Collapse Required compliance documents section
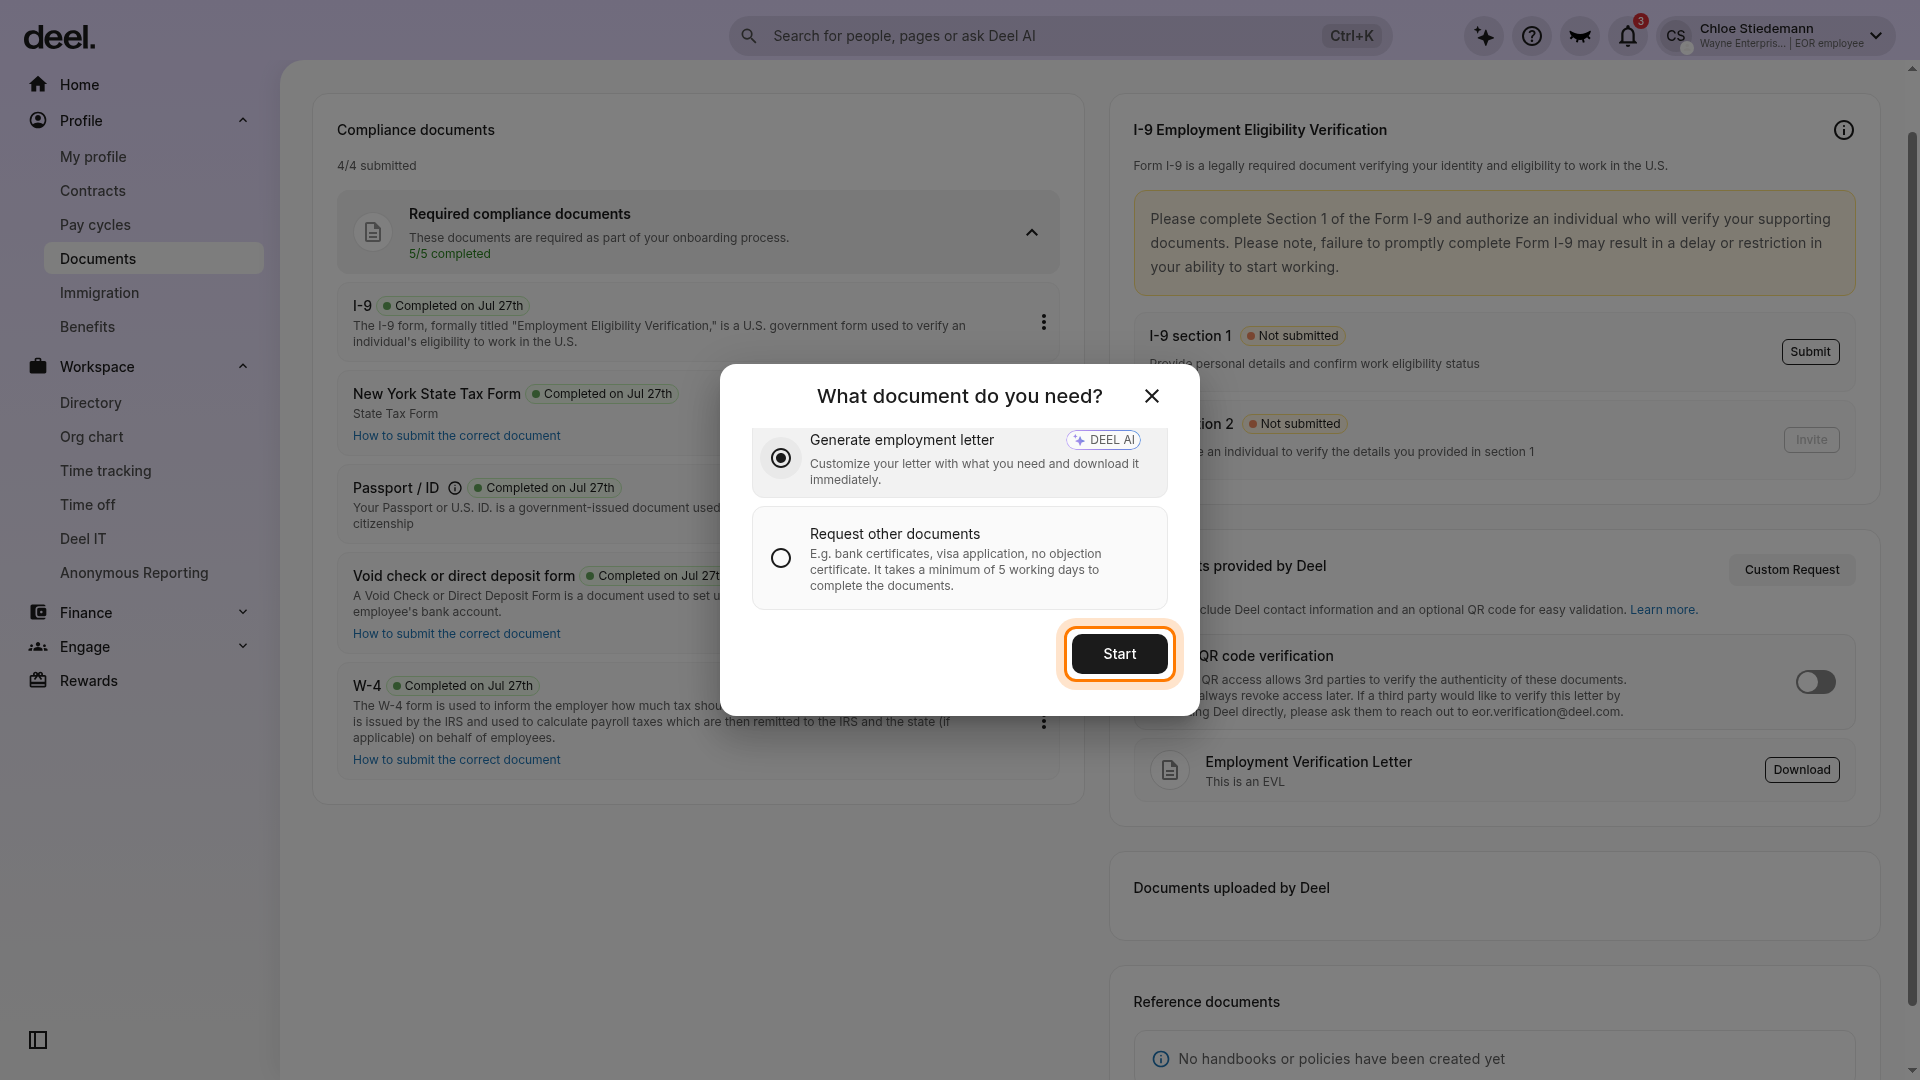Screen dimensions: 1920x1080 pos(1032,232)
